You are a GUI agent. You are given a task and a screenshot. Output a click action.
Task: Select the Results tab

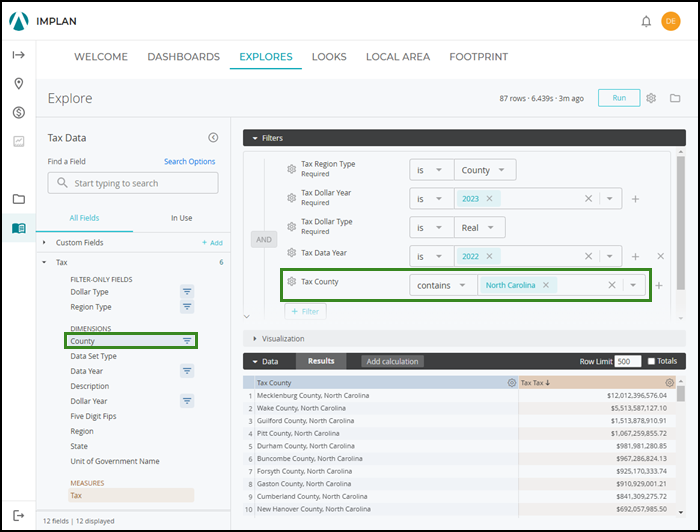pos(321,361)
